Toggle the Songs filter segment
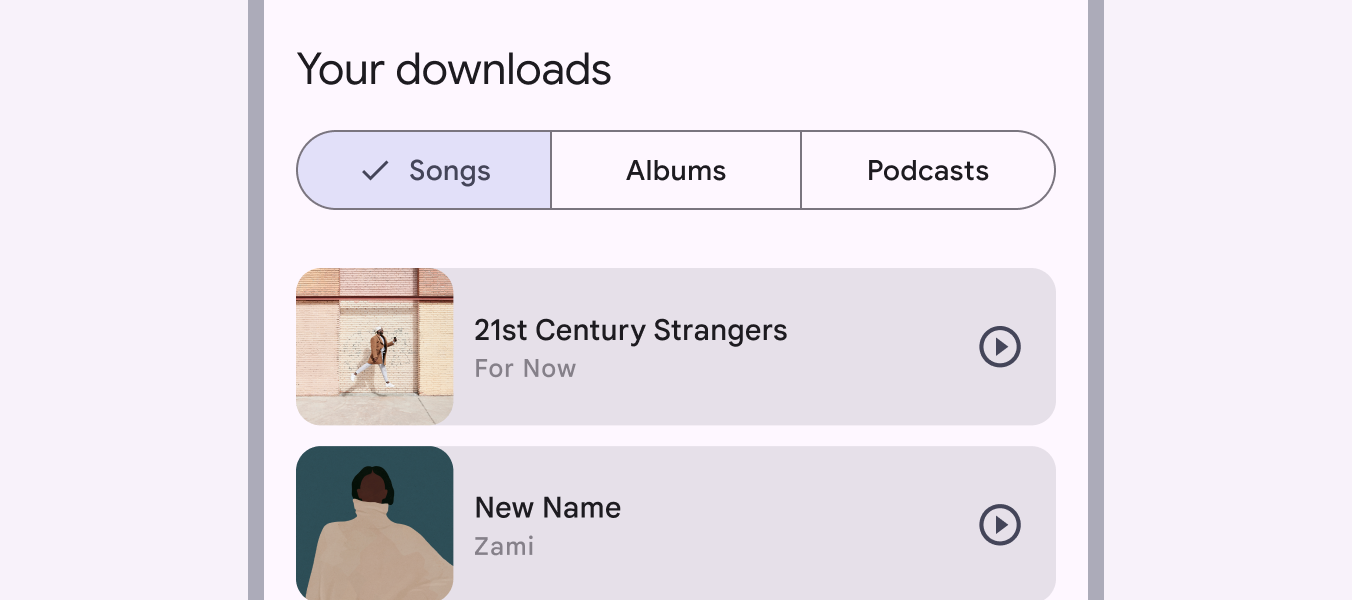Image resolution: width=1352 pixels, height=600 pixels. click(424, 171)
